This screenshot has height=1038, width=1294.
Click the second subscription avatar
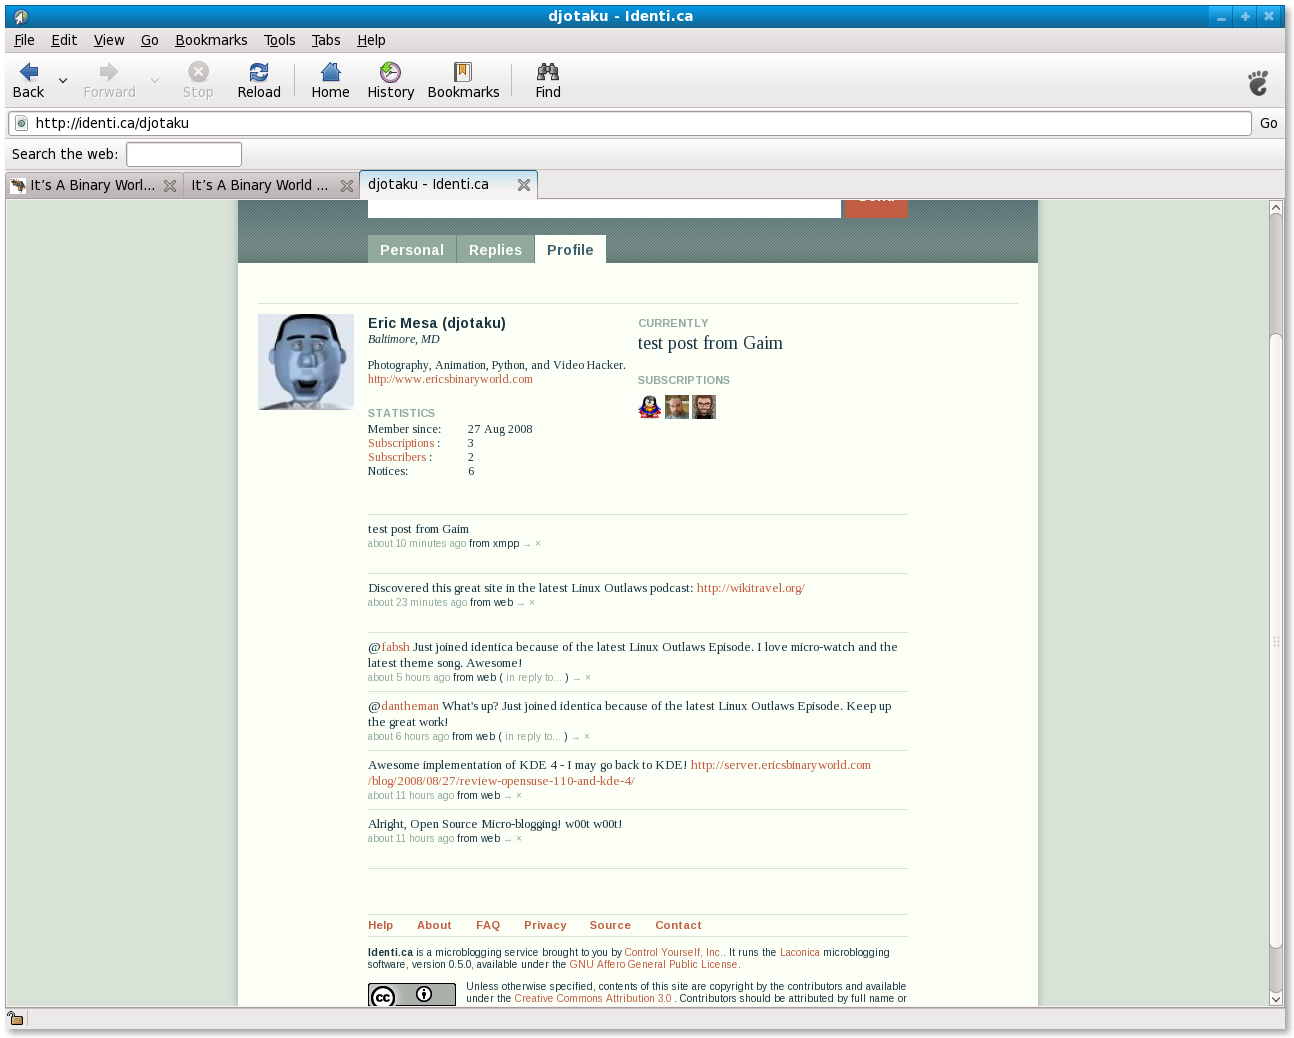[677, 407]
